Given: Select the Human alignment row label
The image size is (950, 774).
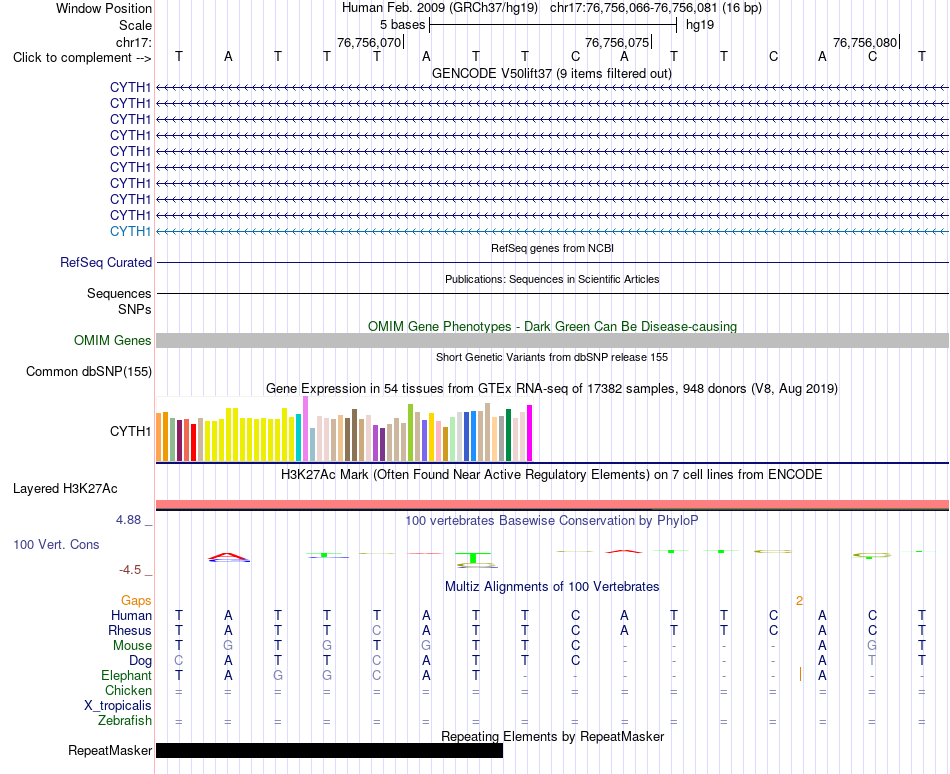Looking at the screenshot, I should point(131,615).
